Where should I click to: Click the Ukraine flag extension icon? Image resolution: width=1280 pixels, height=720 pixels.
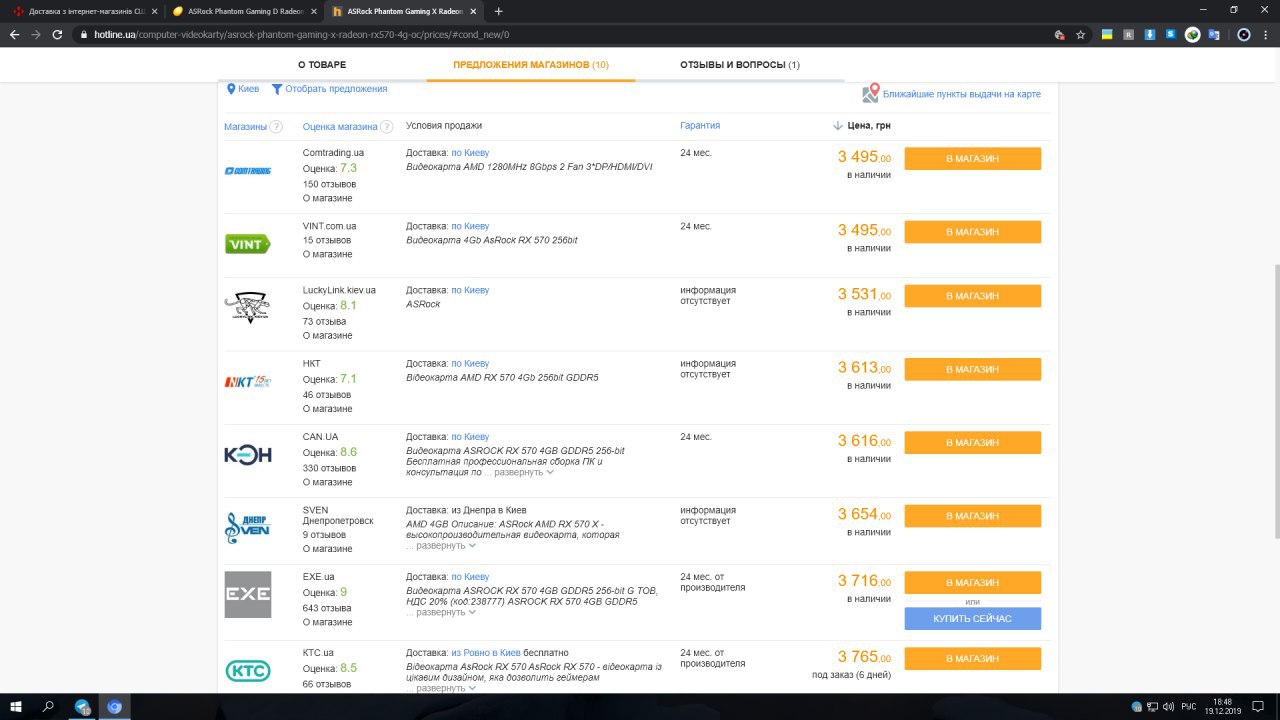pyautogui.click(x=1108, y=34)
